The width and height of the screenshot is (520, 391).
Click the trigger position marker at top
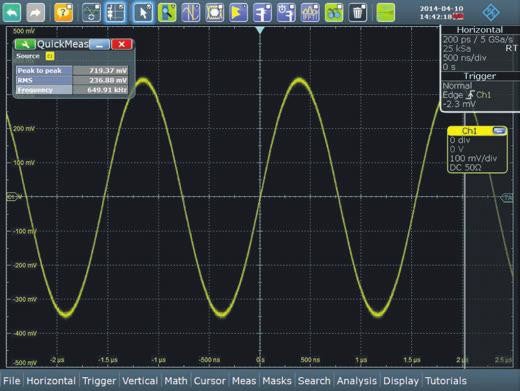click(x=260, y=30)
